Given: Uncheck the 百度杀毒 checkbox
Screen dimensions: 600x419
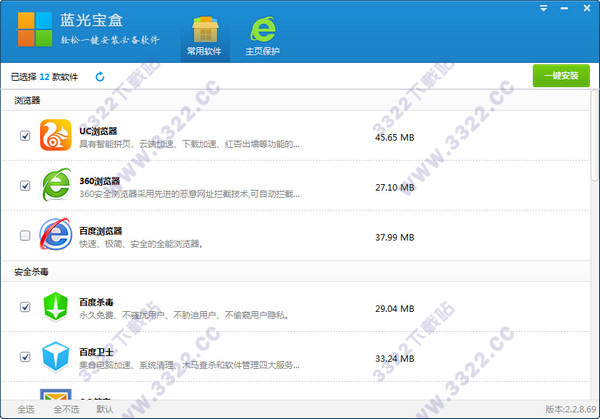Looking at the screenshot, I should (x=25, y=307).
